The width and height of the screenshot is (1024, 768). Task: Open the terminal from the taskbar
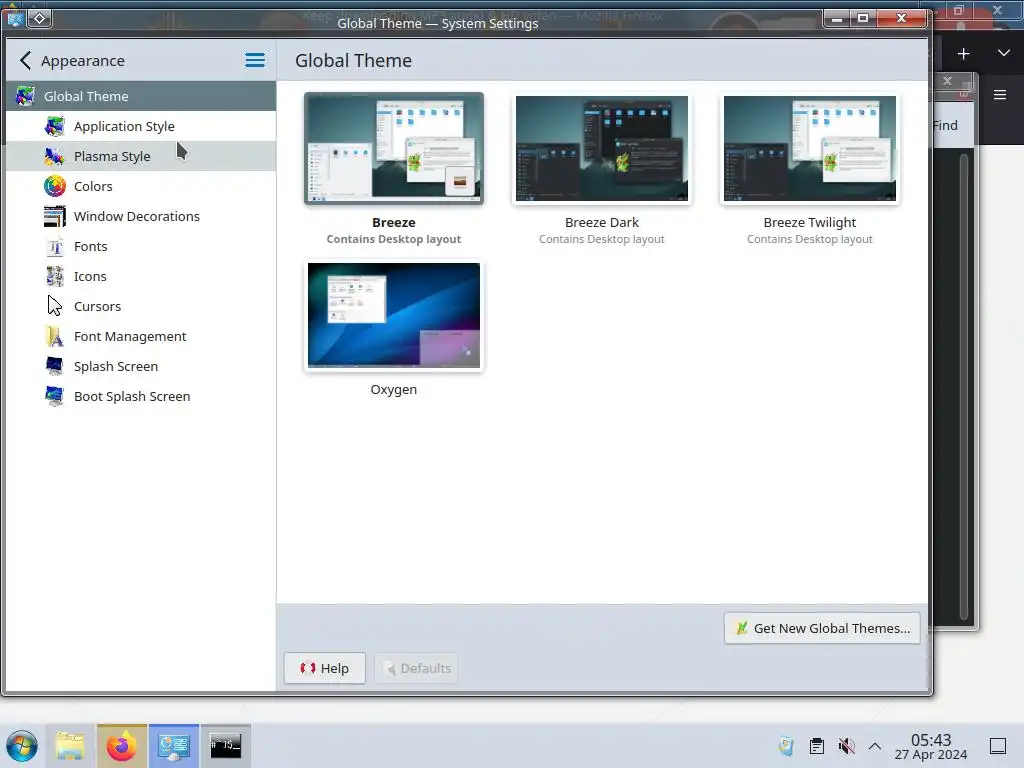(225, 746)
